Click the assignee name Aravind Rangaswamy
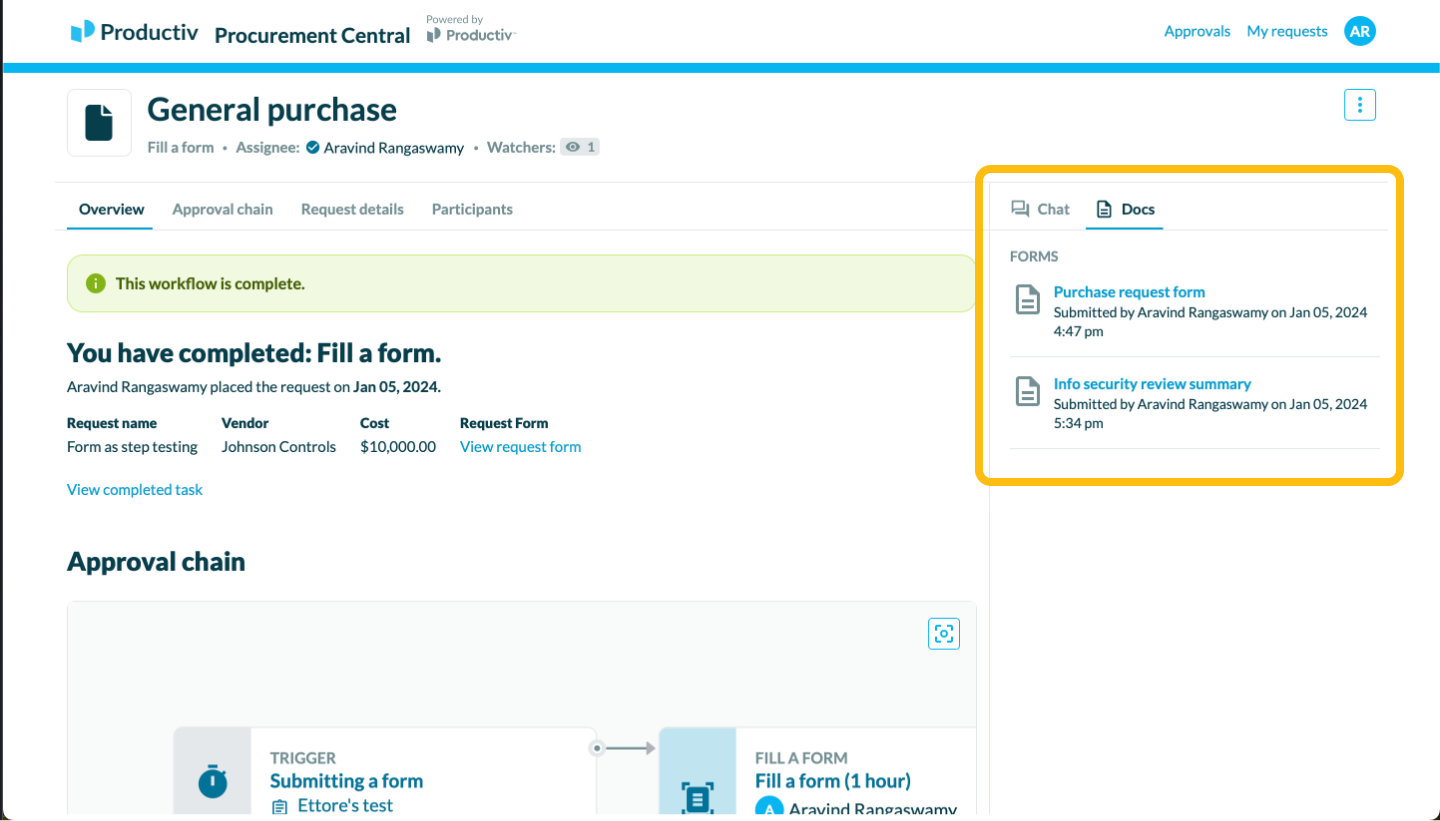Image resolution: width=1440 pixels, height=821 pixels. [394, 147]
